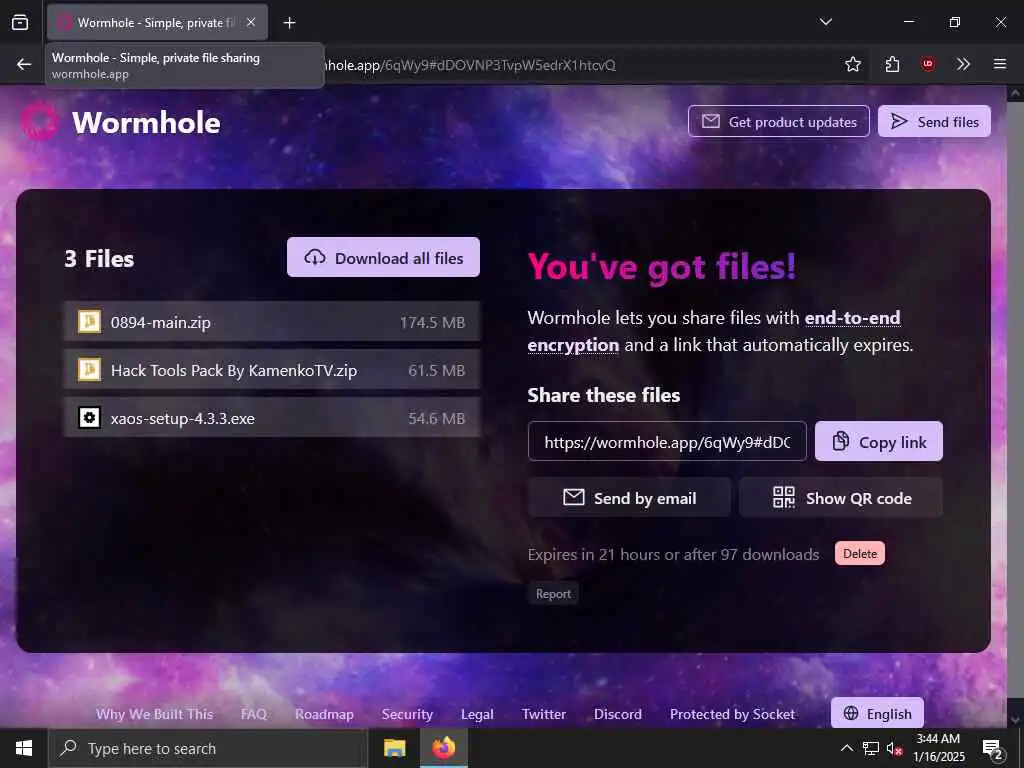Click the Report button
Image resolution: width=1024 pixels, height=768 pixels.
pyautogui.click(x=553, y=594)
